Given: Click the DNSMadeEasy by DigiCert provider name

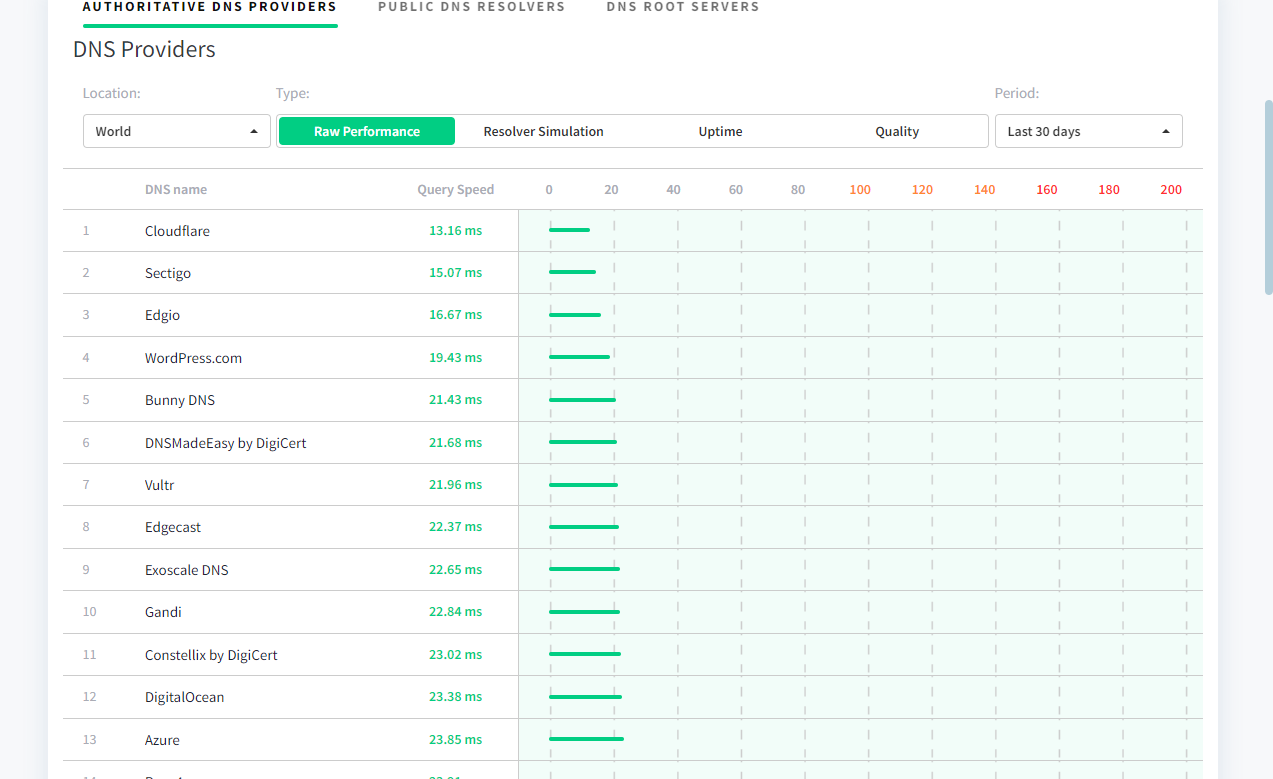Looking at the screenshot, I should 226,443.
